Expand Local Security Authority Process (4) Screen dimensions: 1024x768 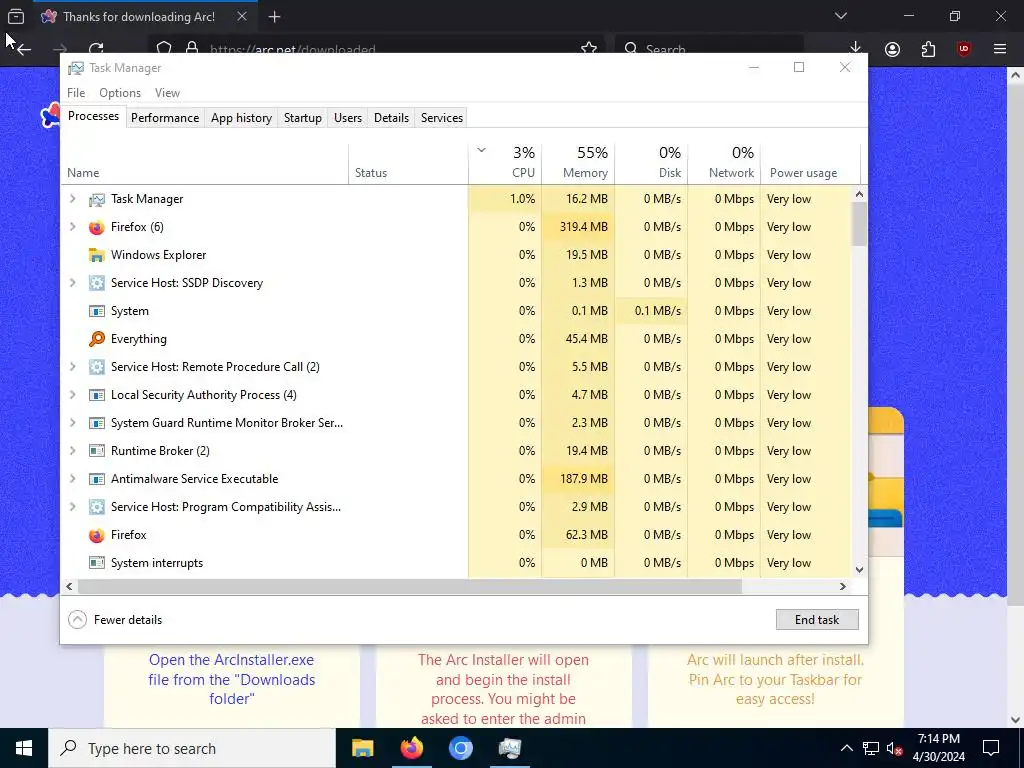pyautogui.click(x=72, y=394)
